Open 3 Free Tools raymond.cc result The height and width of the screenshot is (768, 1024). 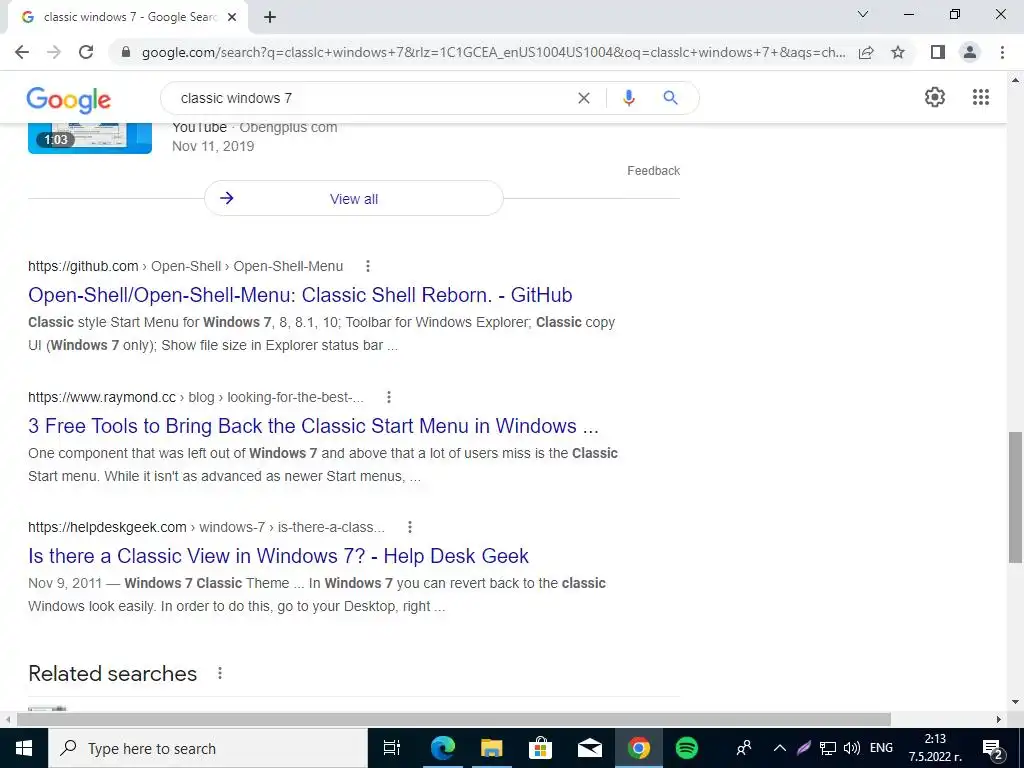[x=313, y=426]
